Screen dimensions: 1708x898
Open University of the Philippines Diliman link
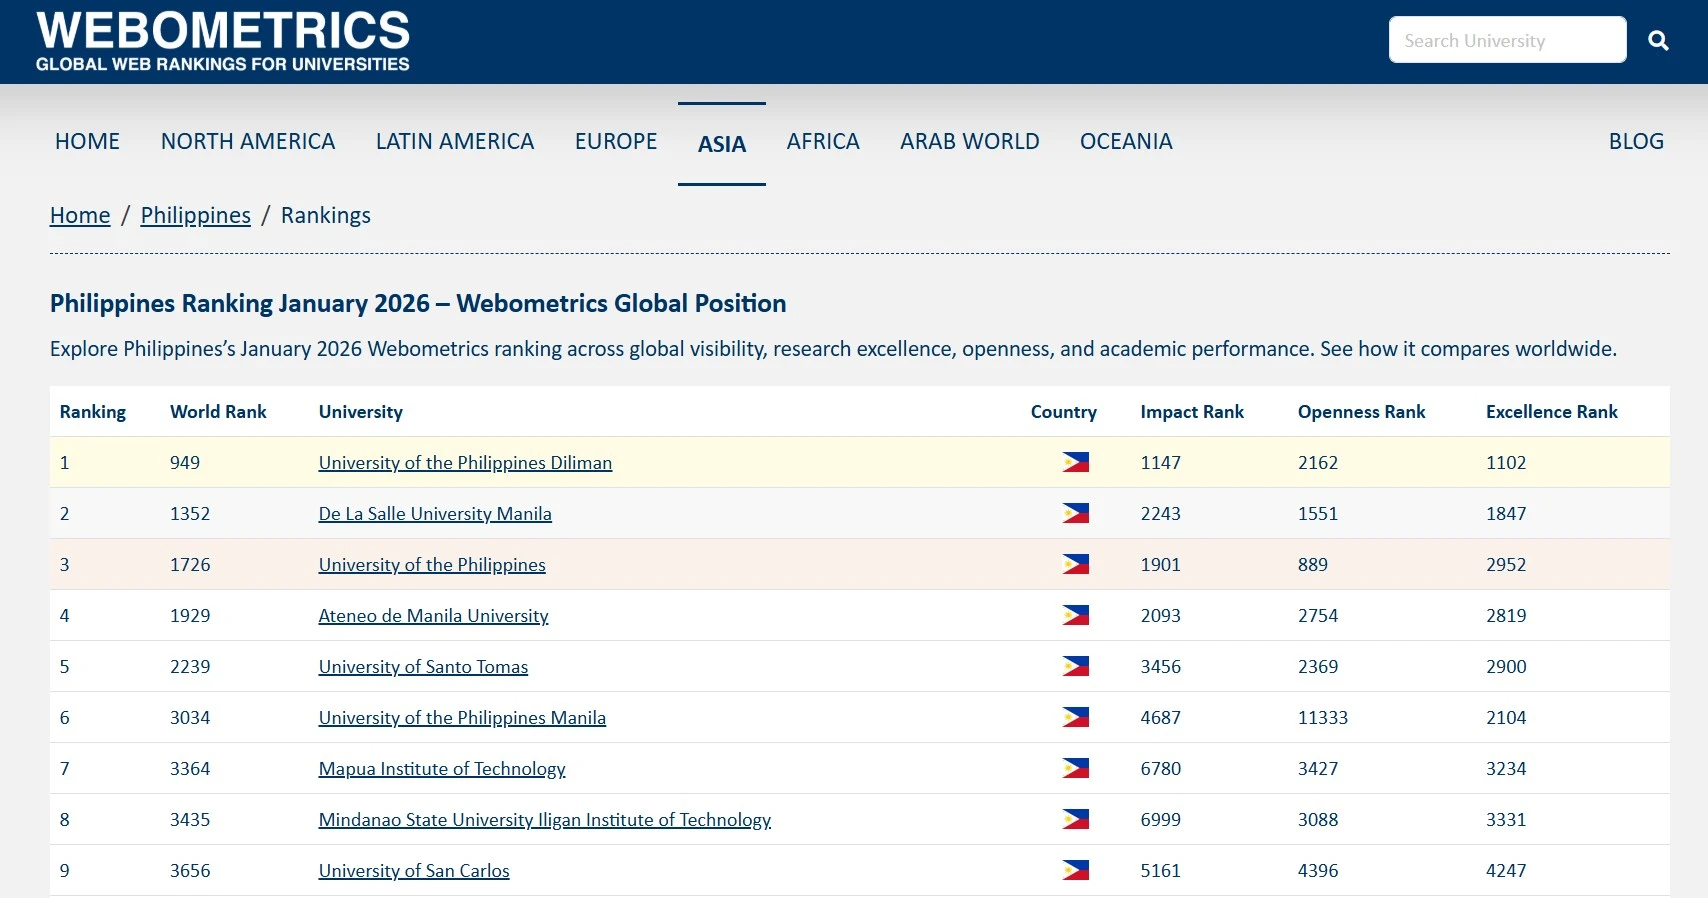coord(465,462)
